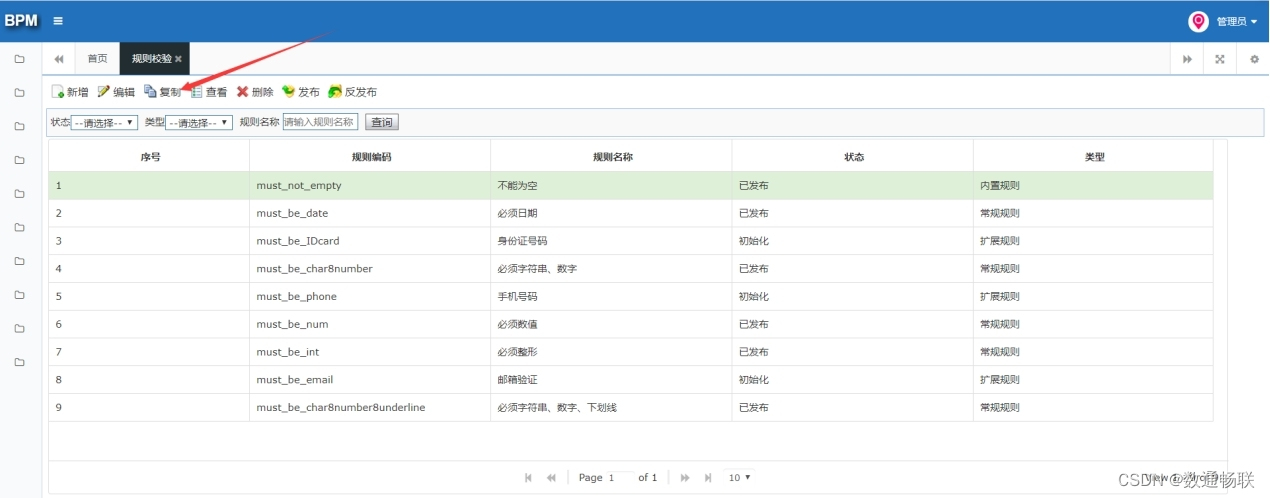Click 复制 copy toolbar button

click(x=163, y=92)
